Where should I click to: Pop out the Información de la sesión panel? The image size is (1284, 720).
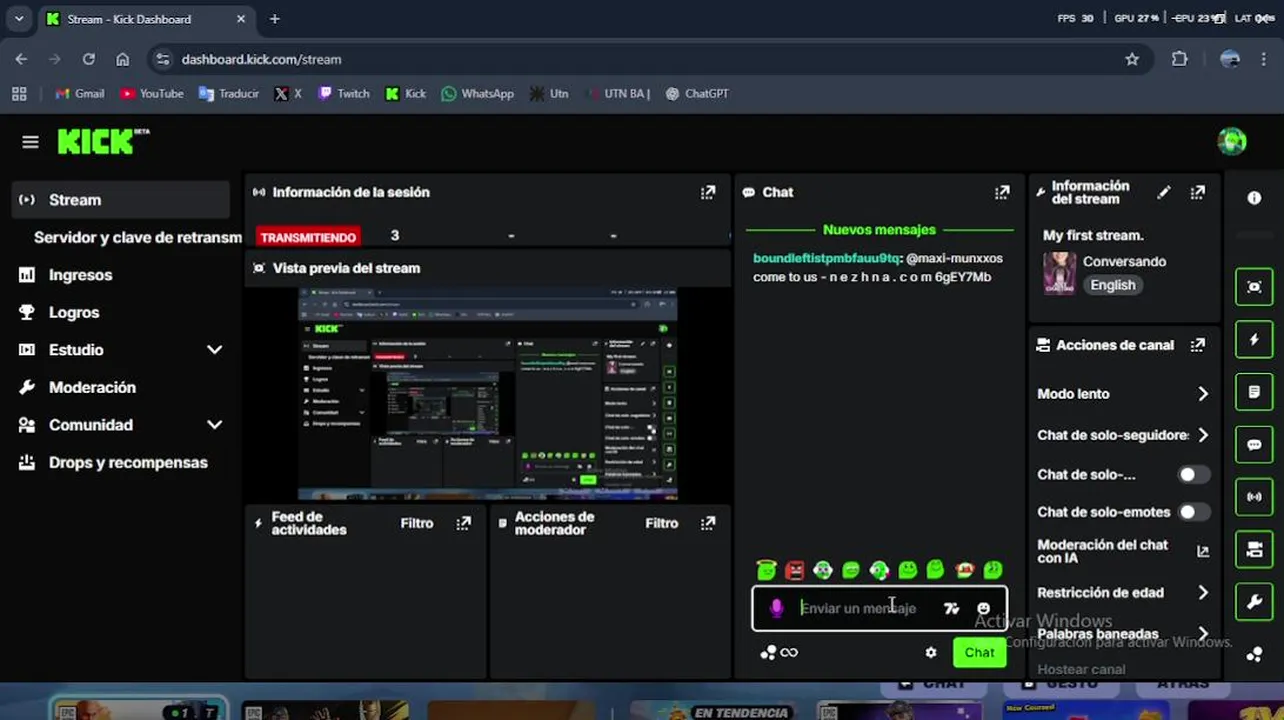point(708,192)
